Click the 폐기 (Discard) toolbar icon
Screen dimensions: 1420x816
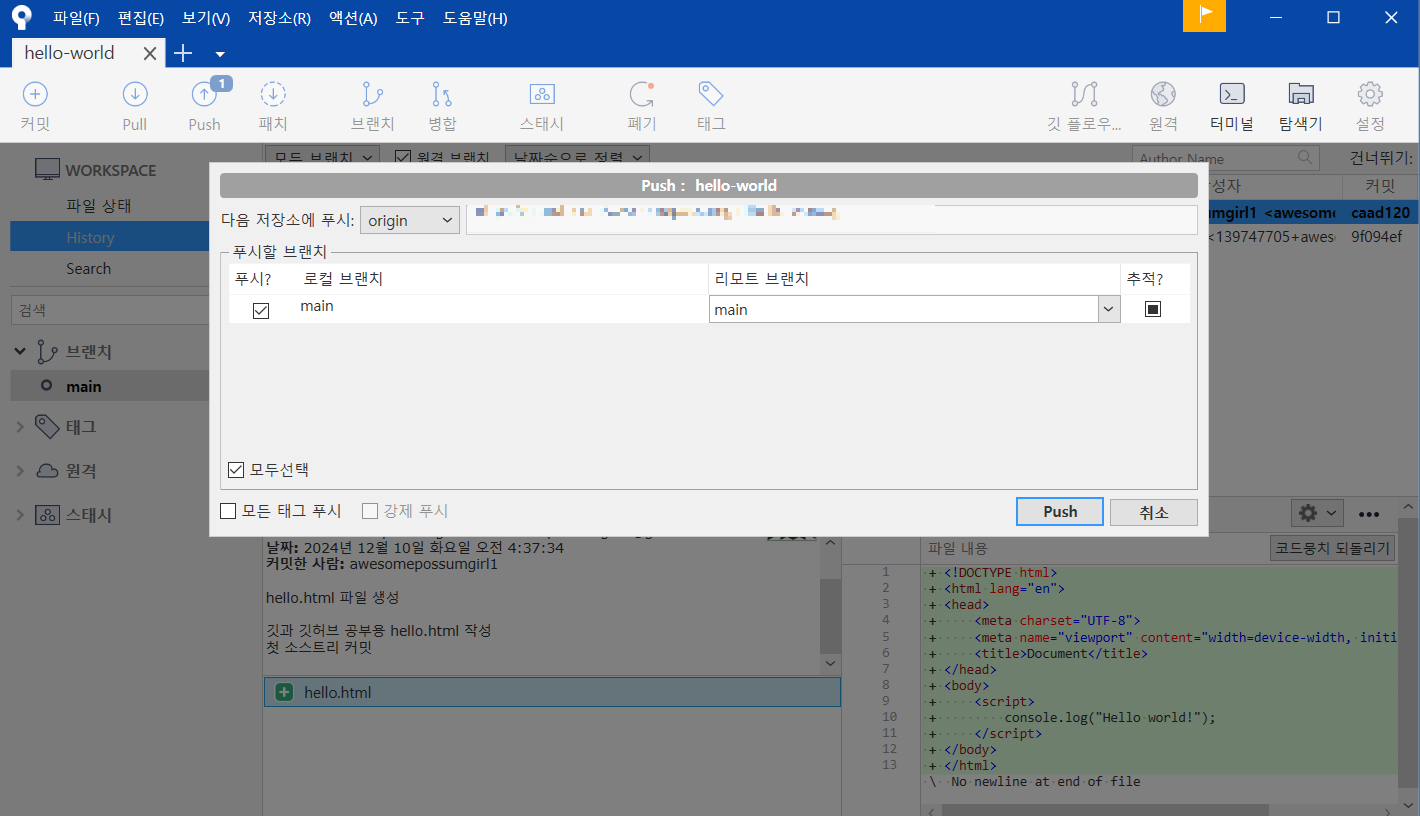[641, 95]
